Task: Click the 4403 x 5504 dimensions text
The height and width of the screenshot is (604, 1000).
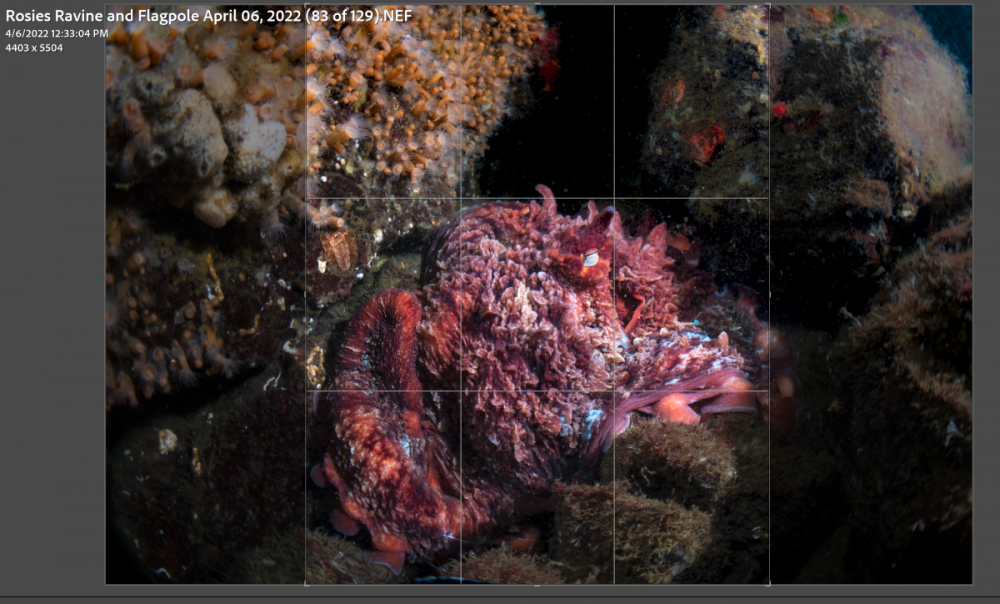Action: pos(34,48)
